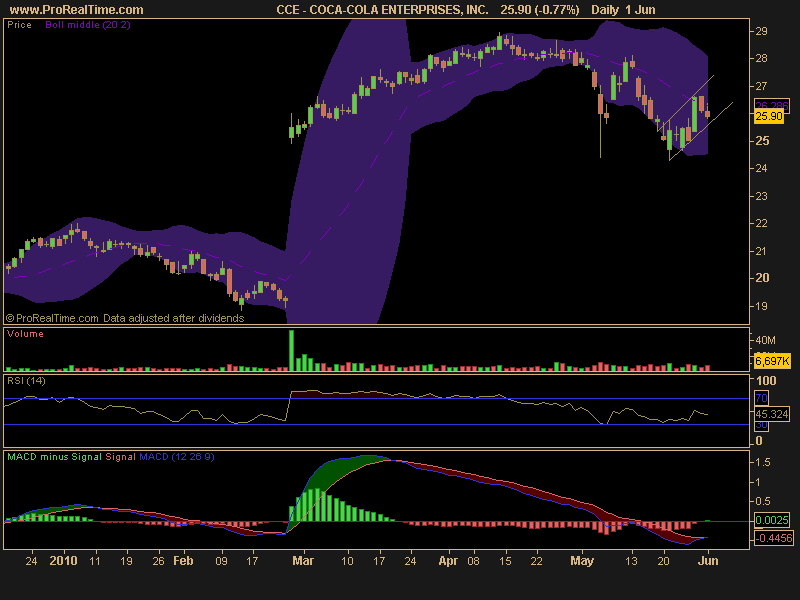
Task: Click the 29 price axis label
Action: coord(761,31)
